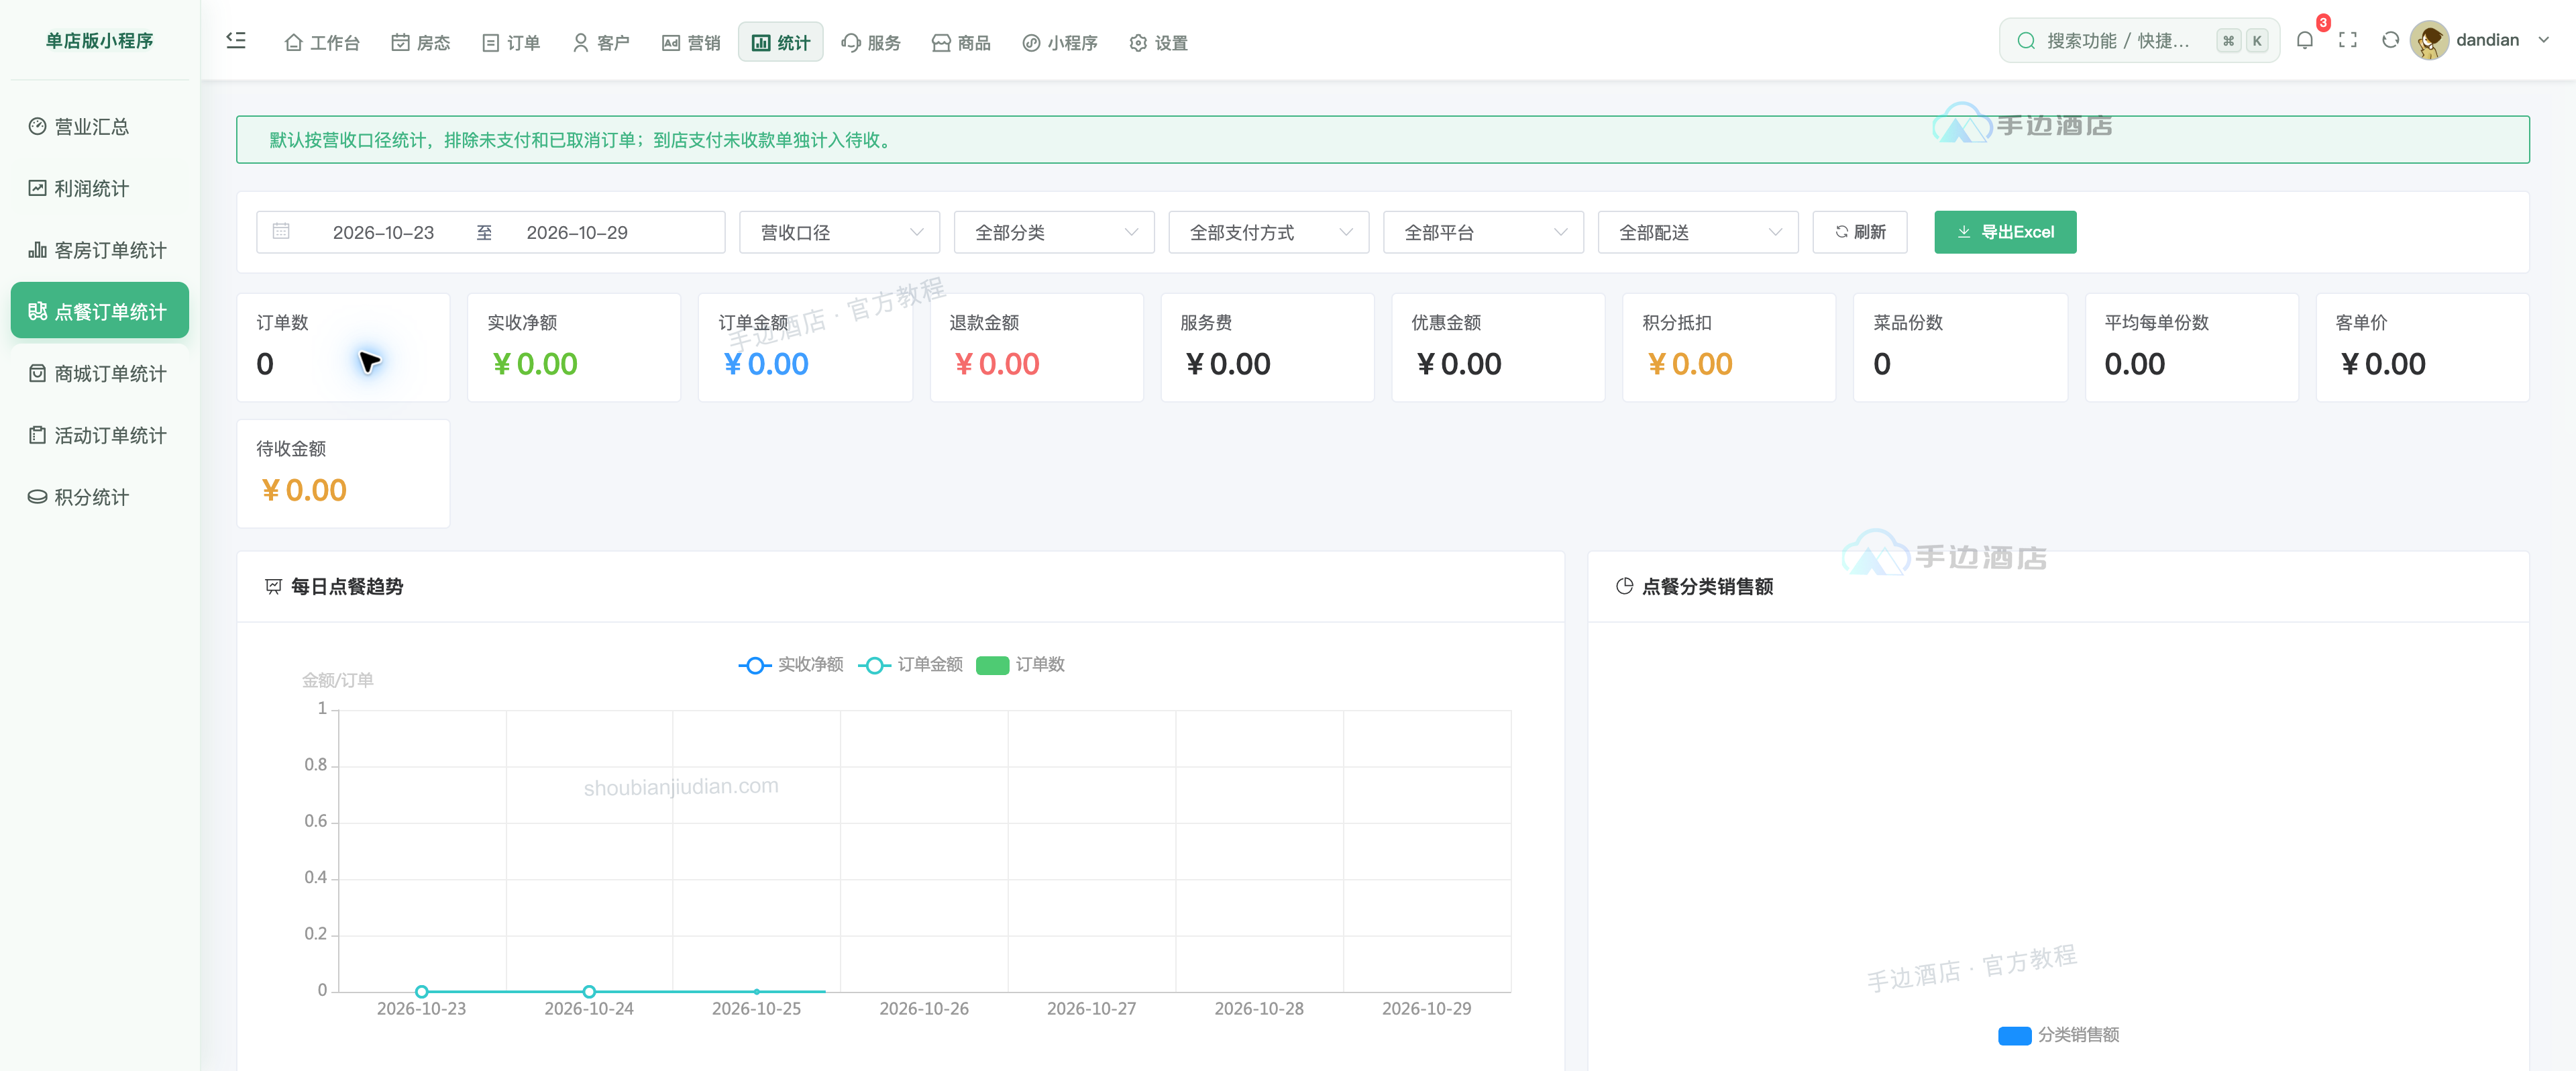The image size is (2576, 1071).
Task: Expand the 营收口径 dropdown
Action: (x=839, y=233)
